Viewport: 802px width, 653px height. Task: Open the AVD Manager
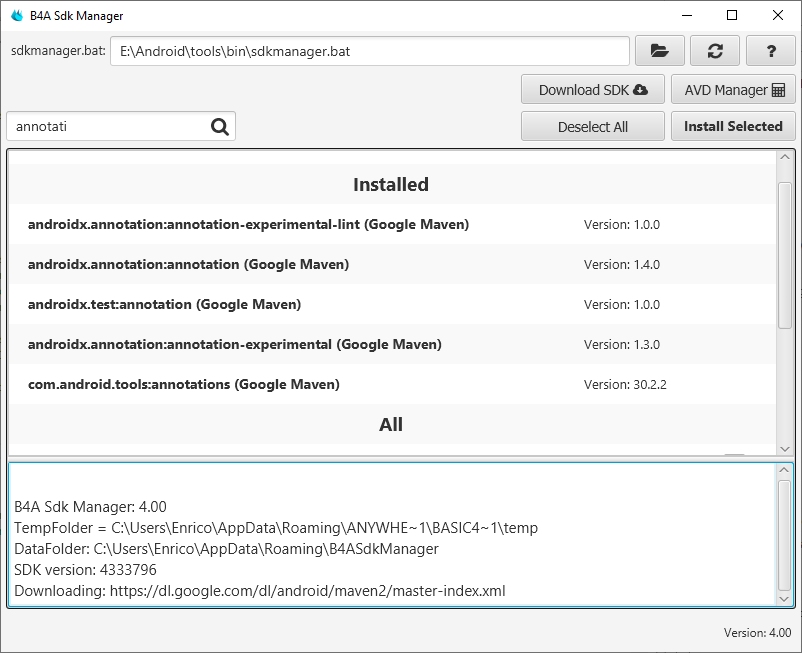733,89
